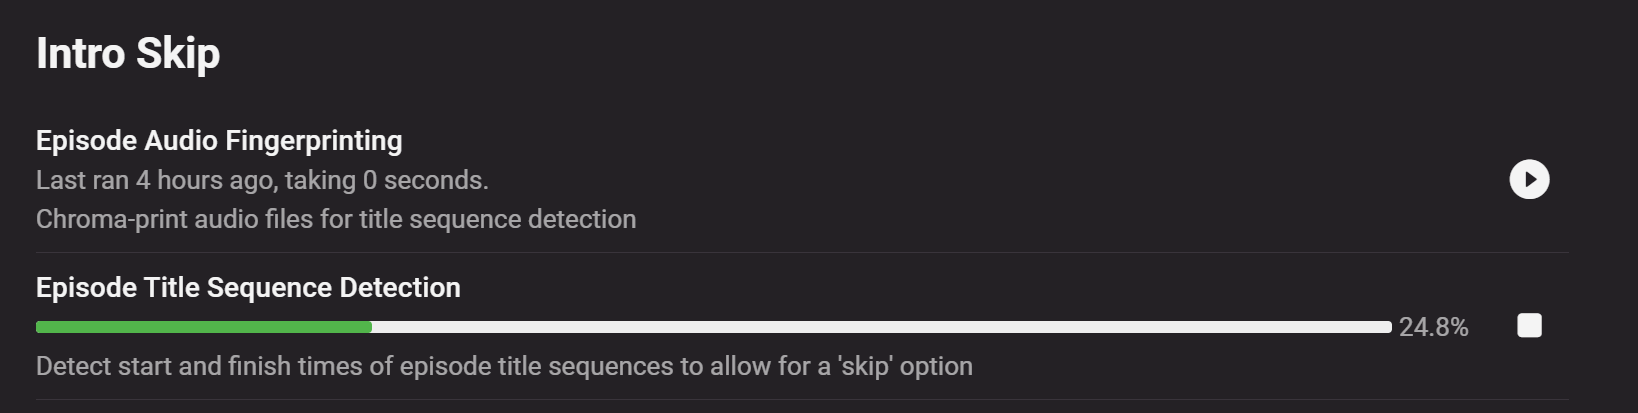Click the word "Skip" in the heading

178,54
